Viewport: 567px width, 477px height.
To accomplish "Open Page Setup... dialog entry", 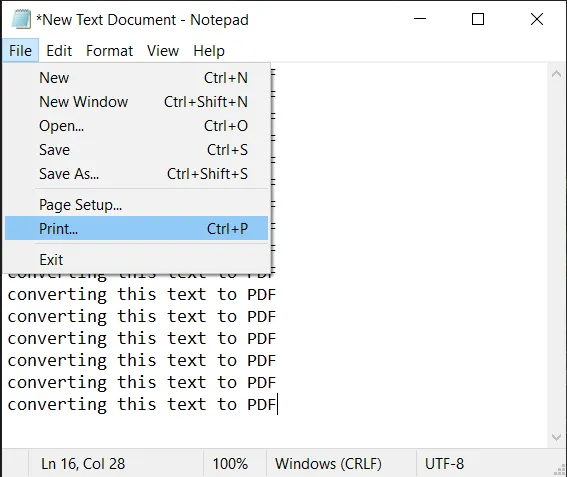I will coord(136,205).
